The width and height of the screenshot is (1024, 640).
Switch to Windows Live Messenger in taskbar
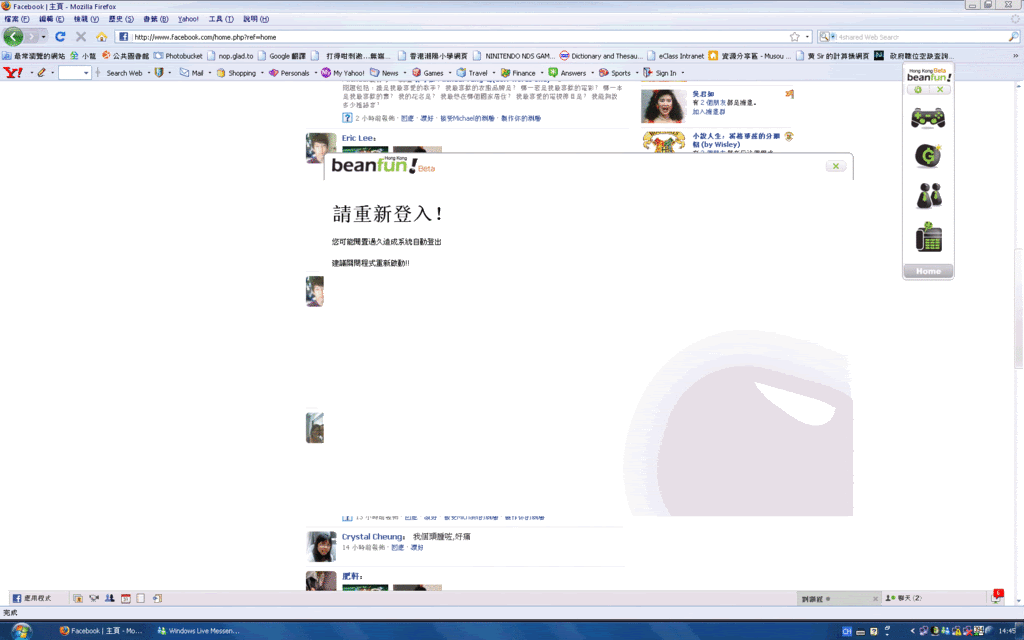[198, 630]
